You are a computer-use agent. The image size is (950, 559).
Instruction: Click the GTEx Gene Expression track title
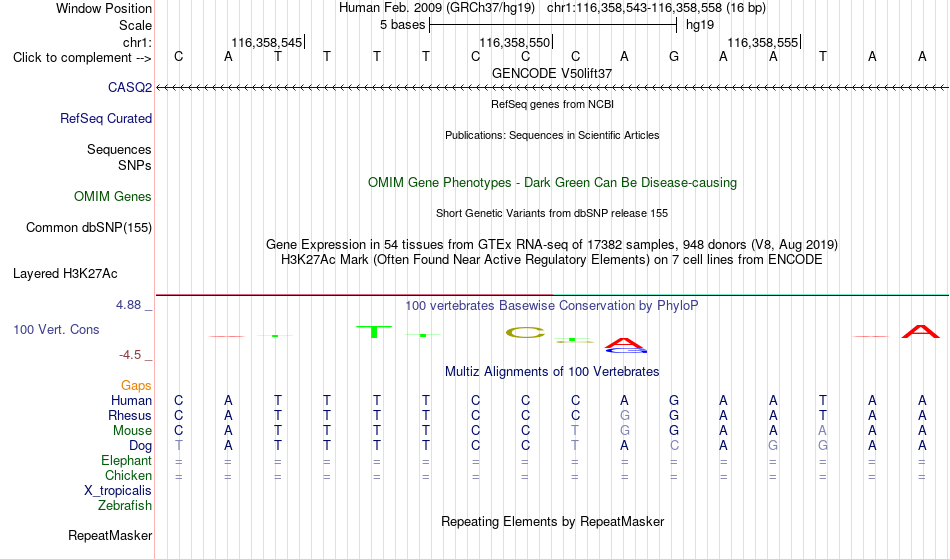coord(552,245)
